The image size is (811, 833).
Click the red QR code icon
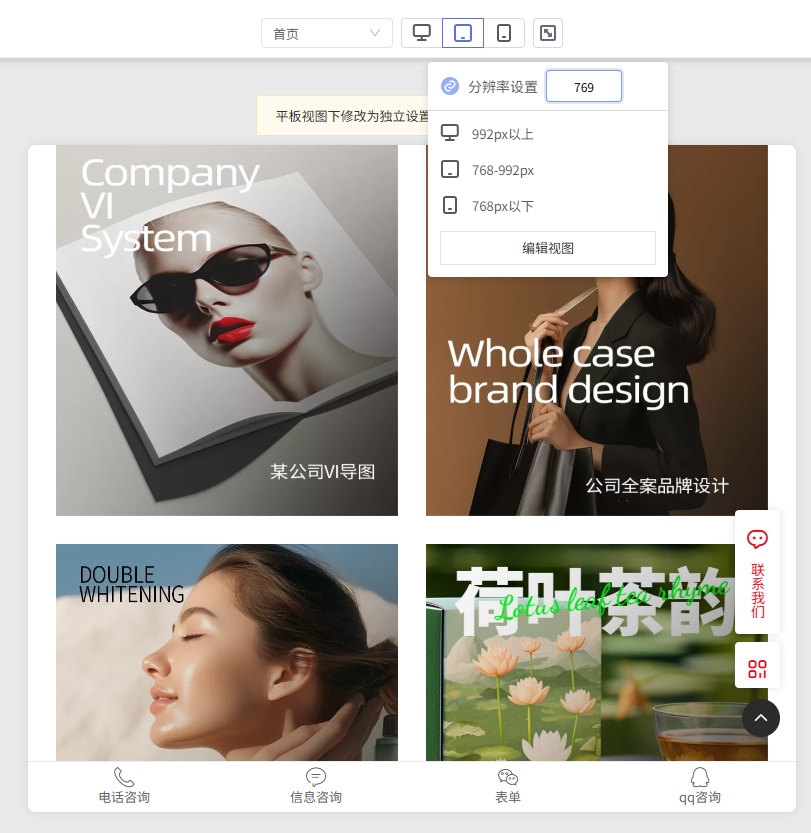point(757,669)
